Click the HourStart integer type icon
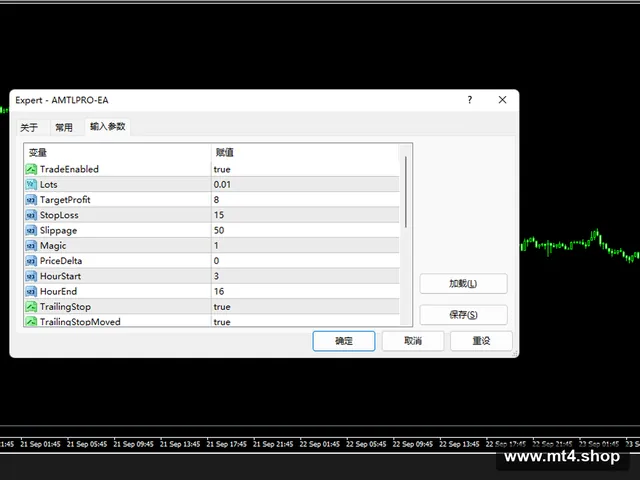Image resolution: width=640 pixels, height=480 pixels. pyautogui.click(x=31, y=276)
